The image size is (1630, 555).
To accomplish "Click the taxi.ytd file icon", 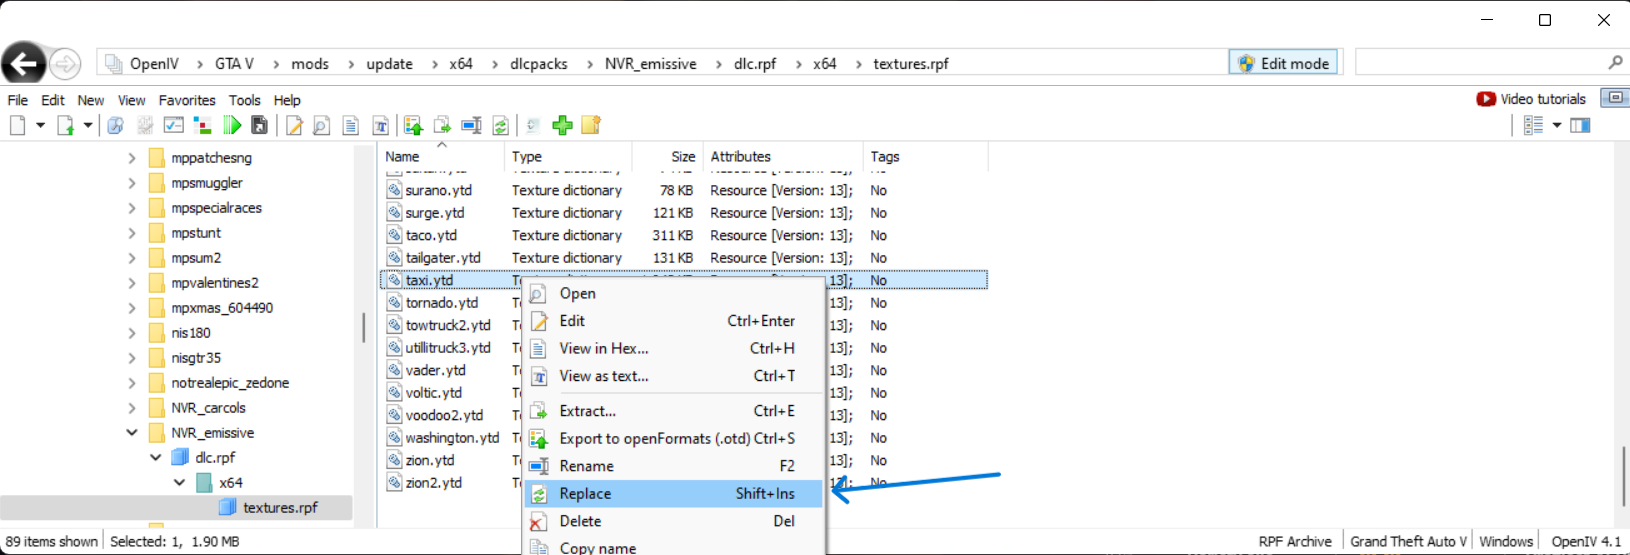I will (x=395, y=280).
